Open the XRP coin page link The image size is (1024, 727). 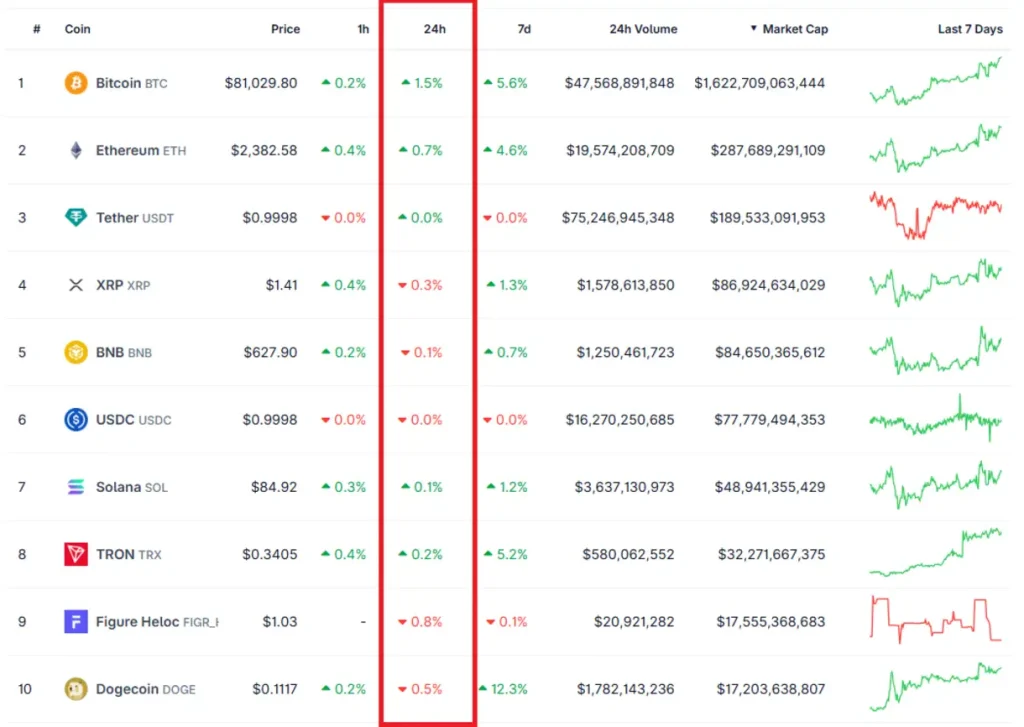tap(123, 285)
